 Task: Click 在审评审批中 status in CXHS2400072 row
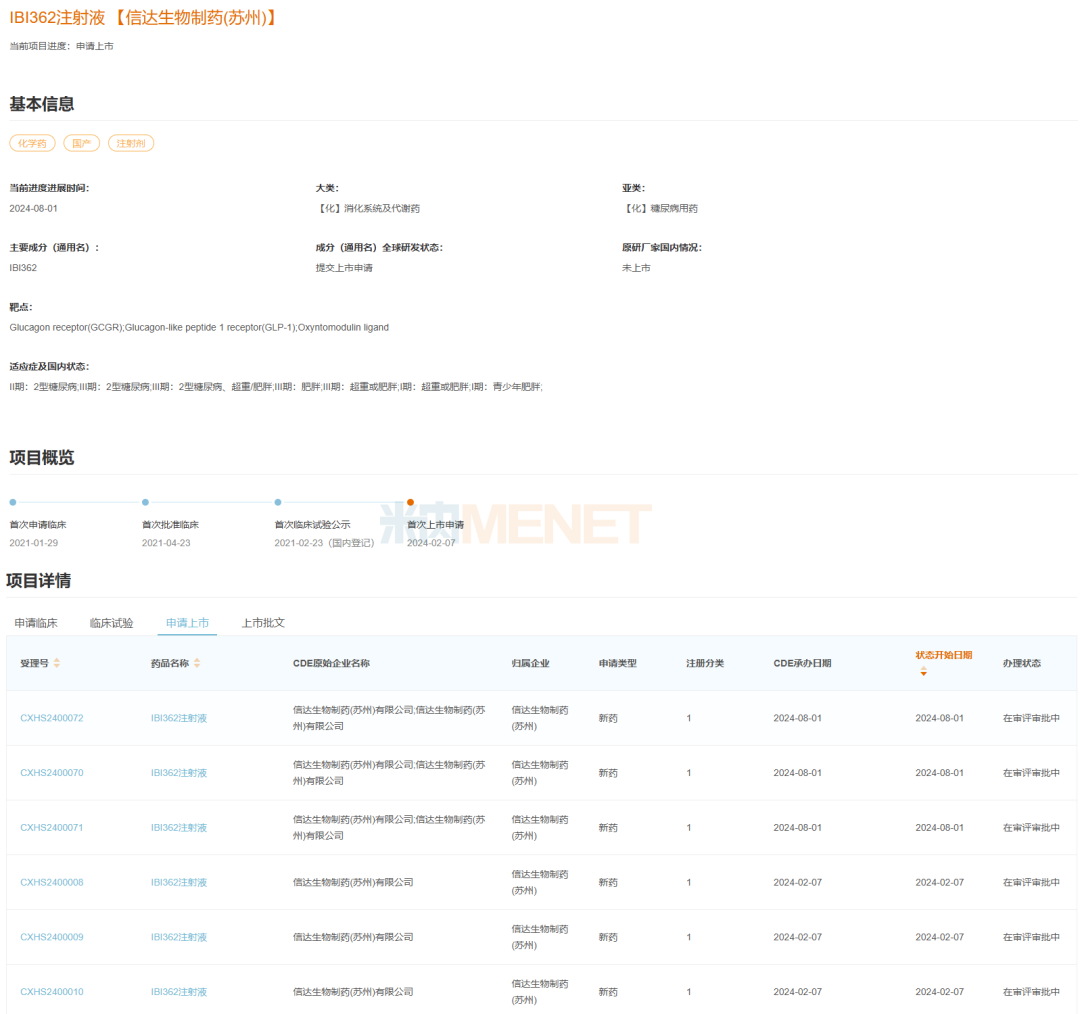(x=1031, y=718)
